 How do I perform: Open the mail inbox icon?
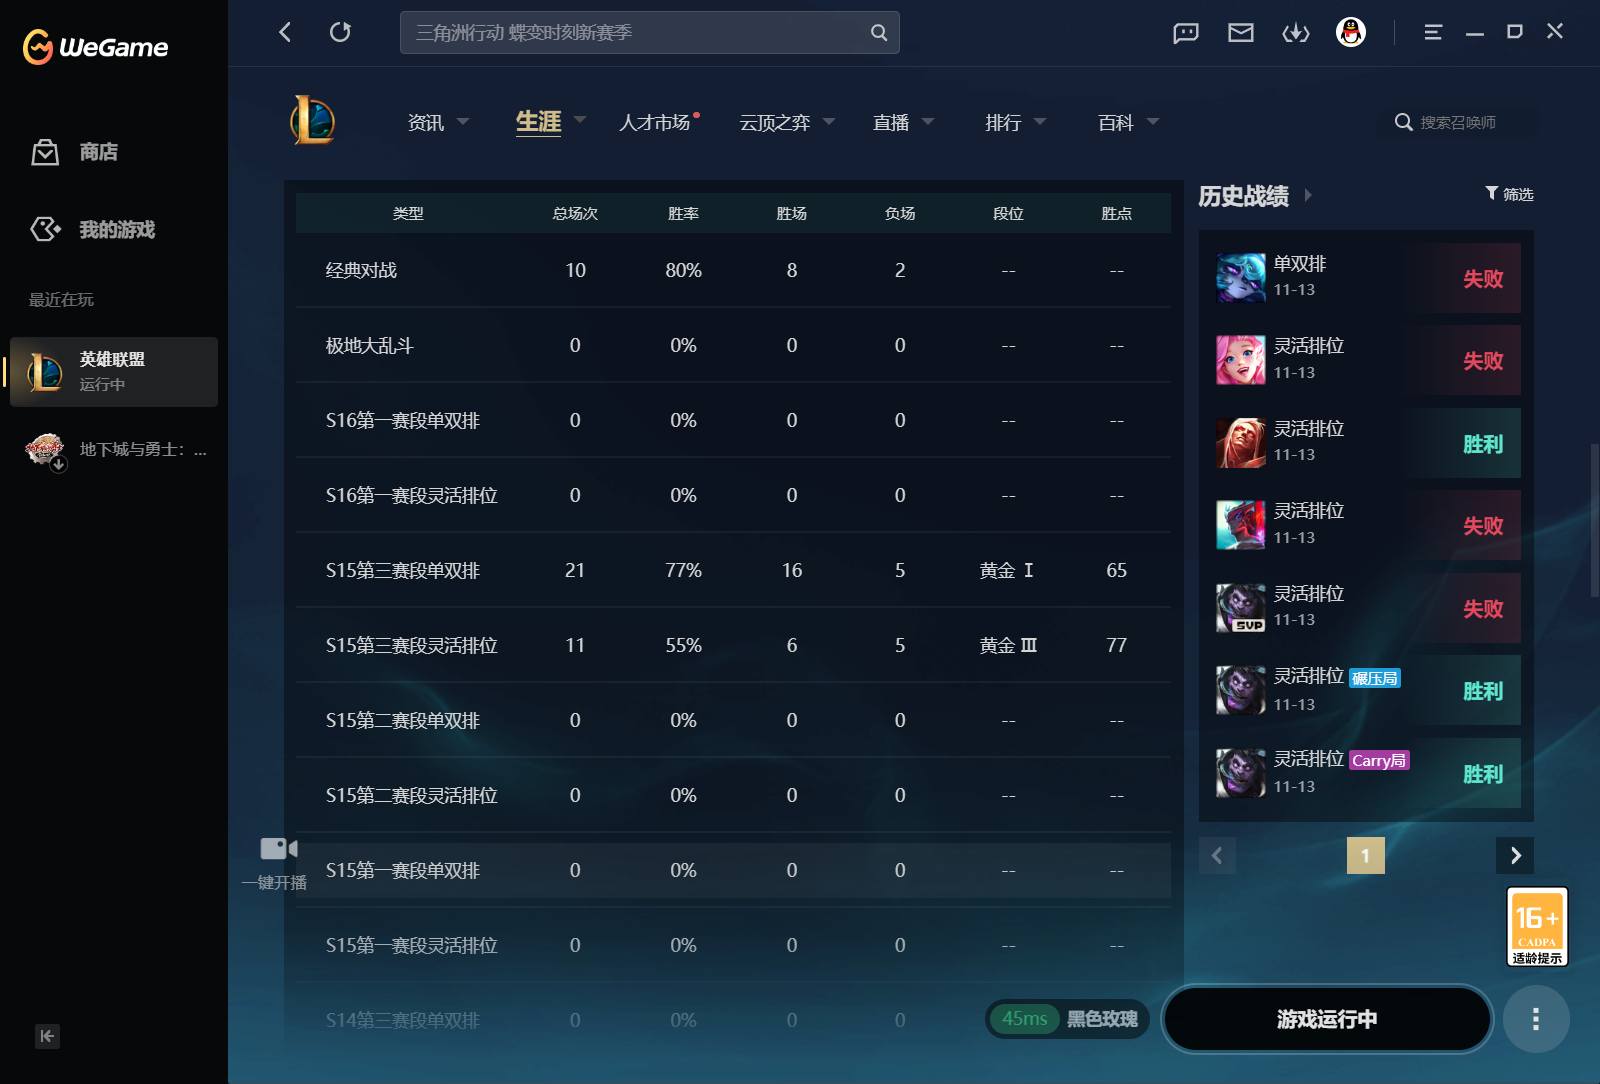tap(1241, 33)
